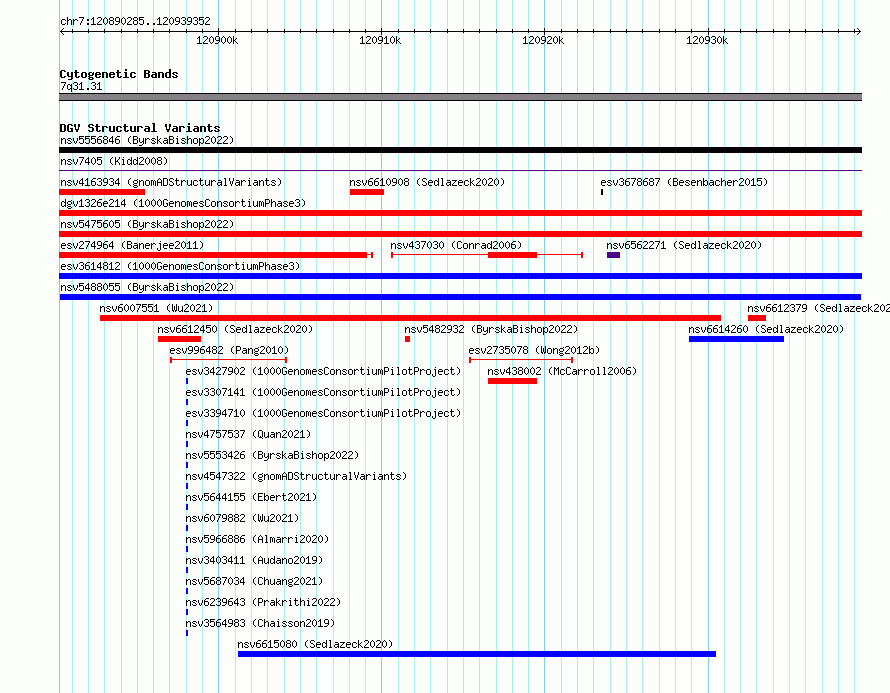Select nsv4163934 (gnomADStructuralVariants) label
The height and width of the screenshot is (693, 890).
[171, 182]
